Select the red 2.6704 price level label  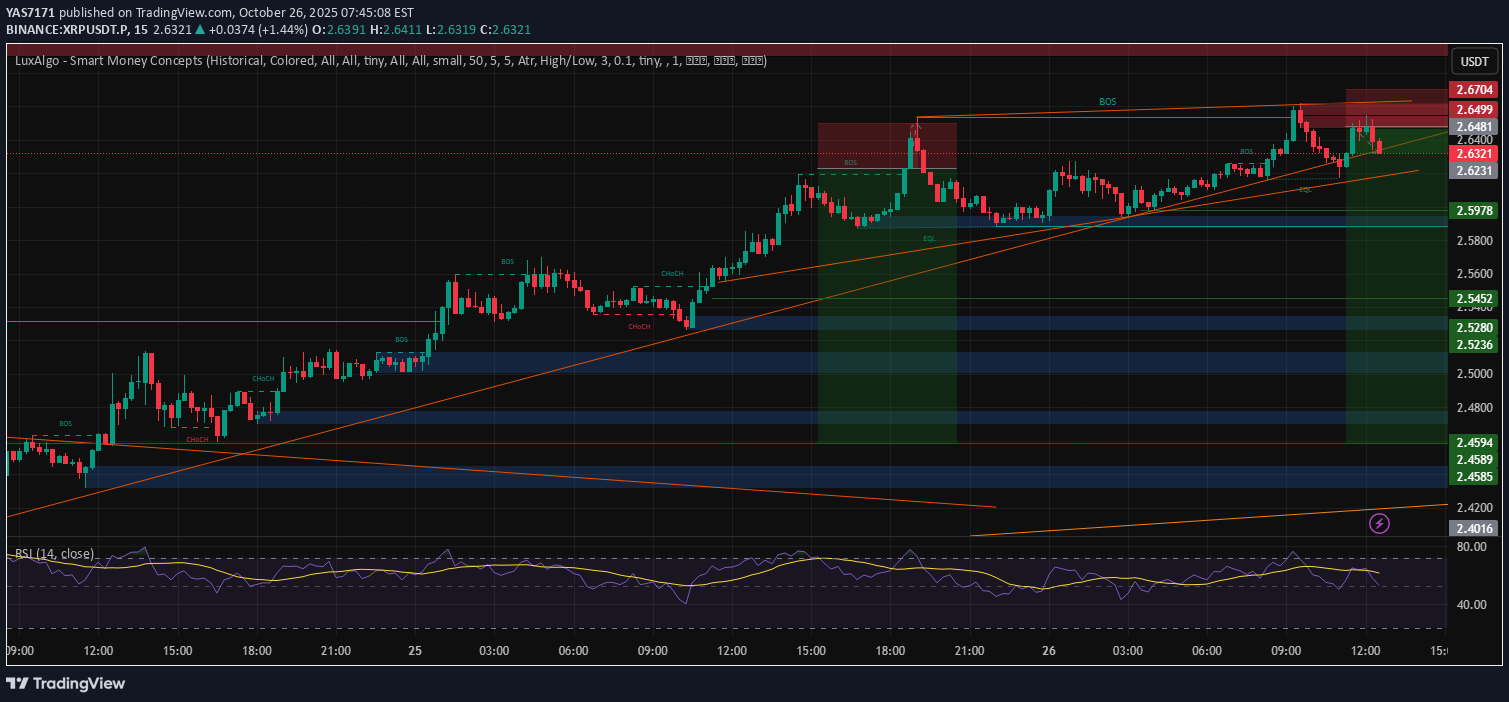1474,90
